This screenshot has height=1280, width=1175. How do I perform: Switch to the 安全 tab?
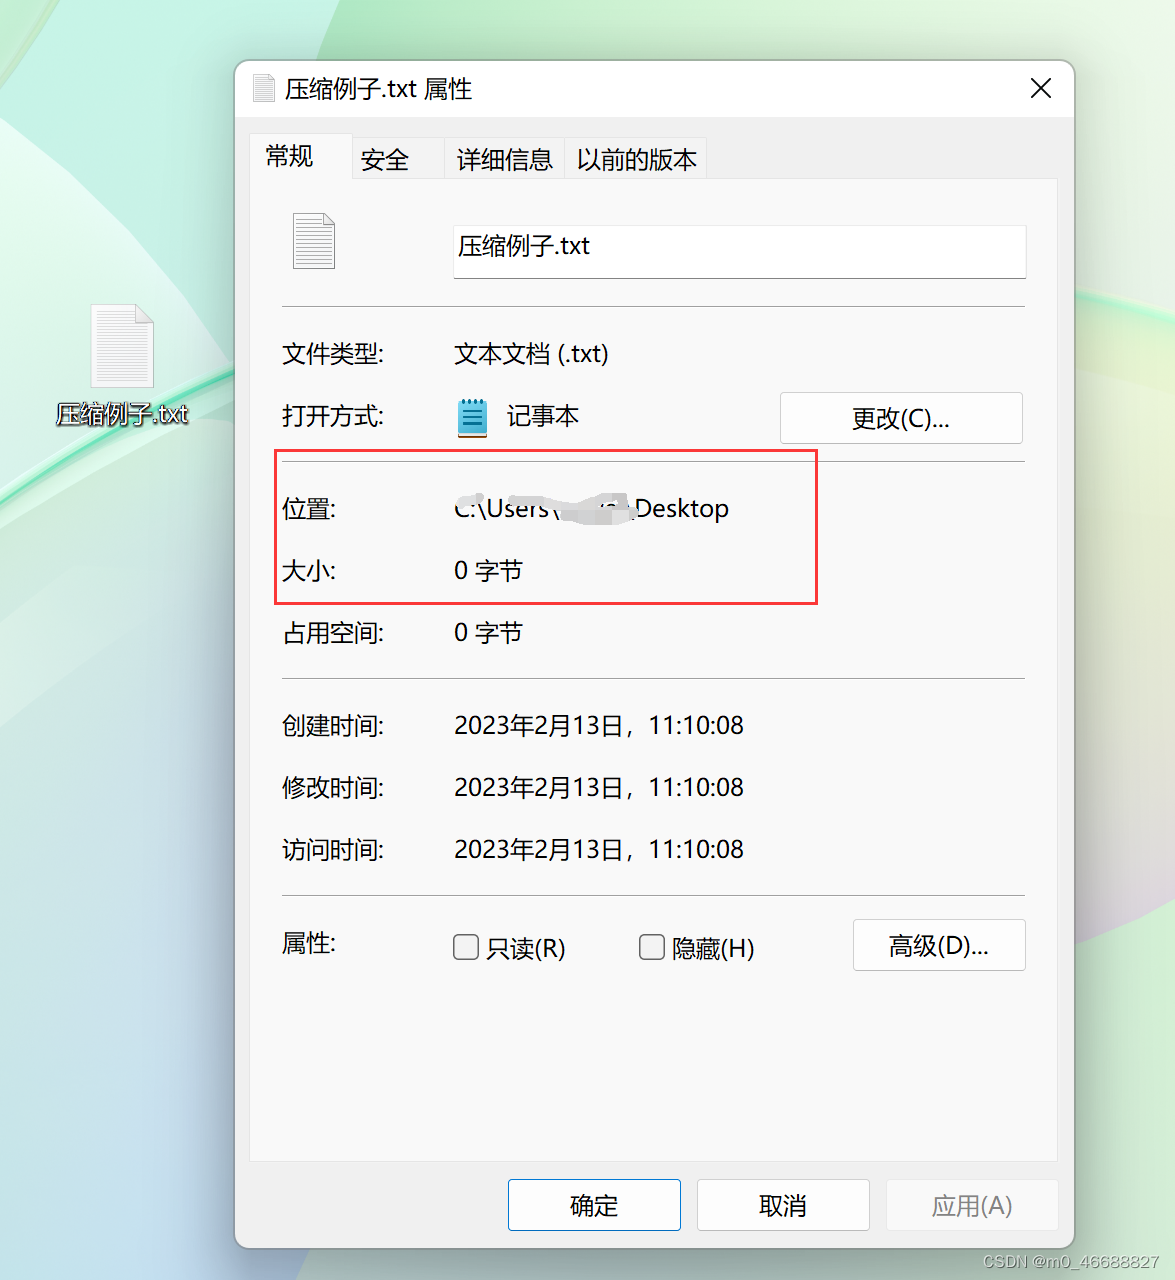[x=384, y=160]
